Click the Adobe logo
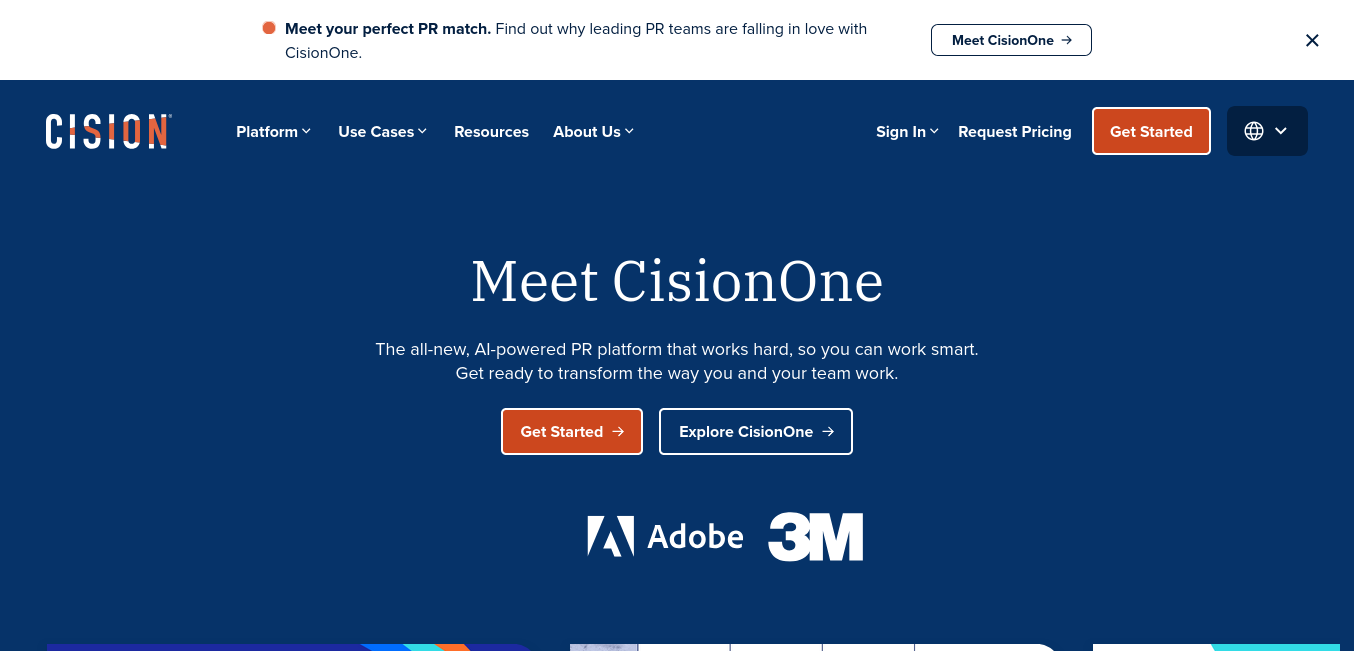Screen dimensions: 1366x651 click(665, 537)
